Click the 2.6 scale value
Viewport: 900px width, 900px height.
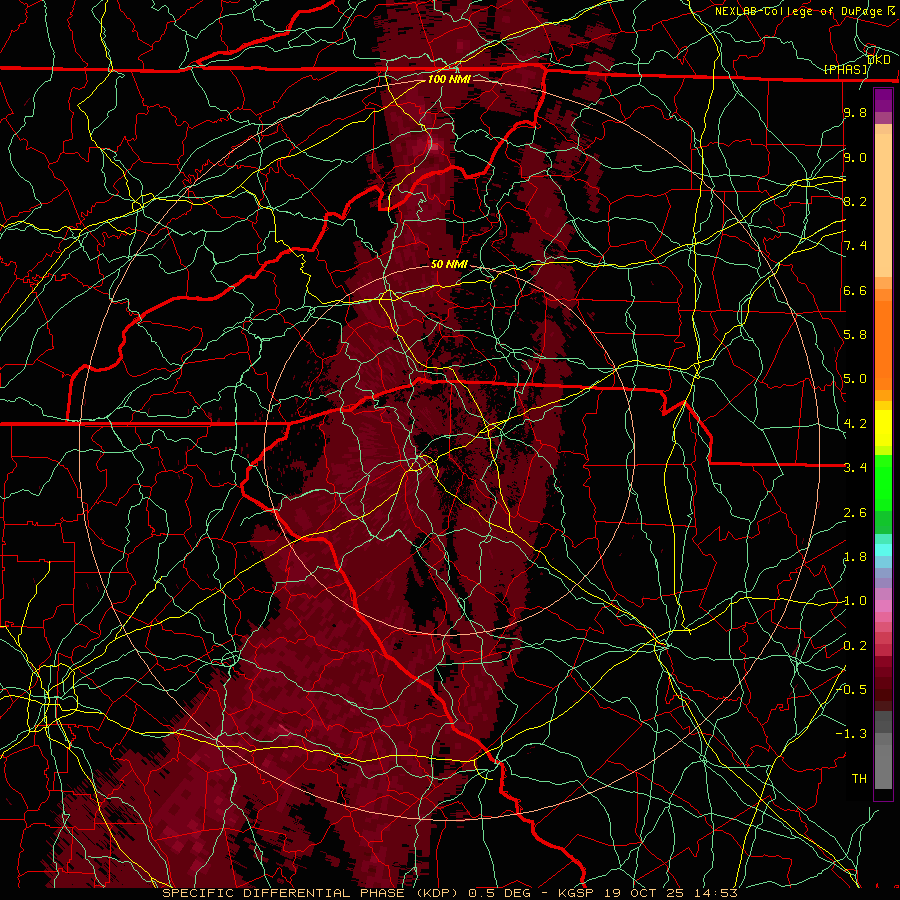pyautogui.click(x=855, y=513)
